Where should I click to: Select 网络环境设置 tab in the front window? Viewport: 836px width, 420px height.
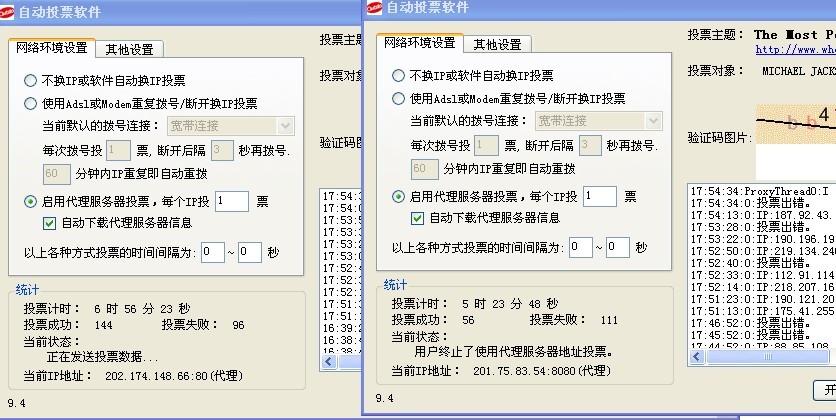pyautogui.click(x=418, y=43)
